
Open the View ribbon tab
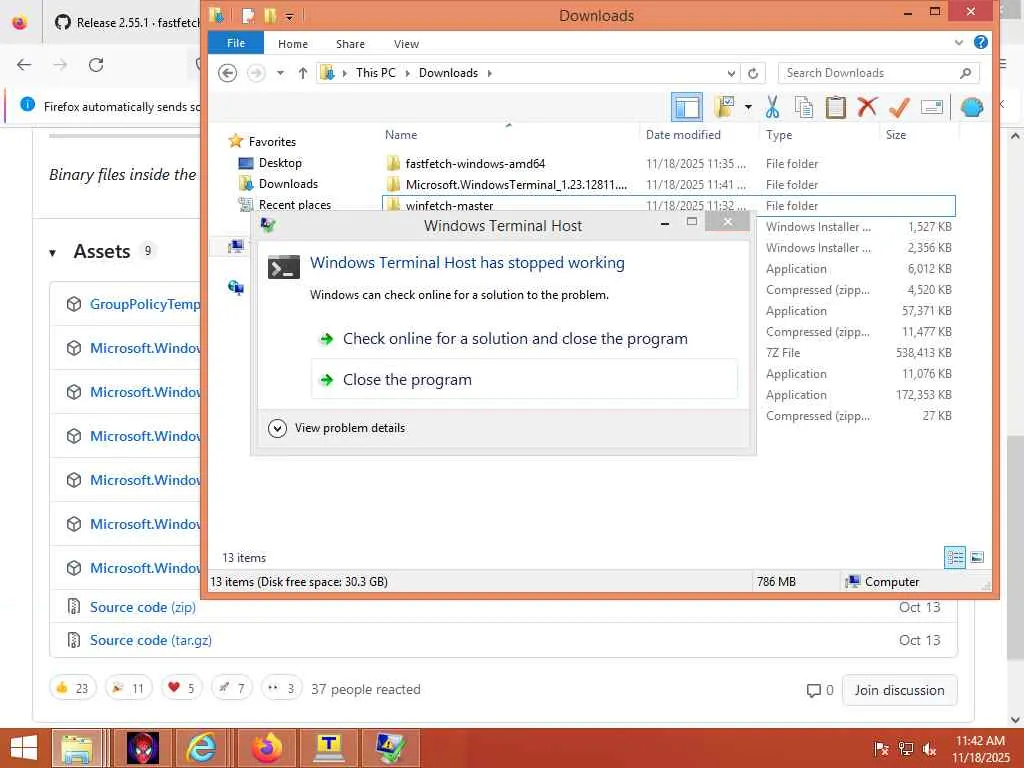pyautogui.click(x=406, y=44)
